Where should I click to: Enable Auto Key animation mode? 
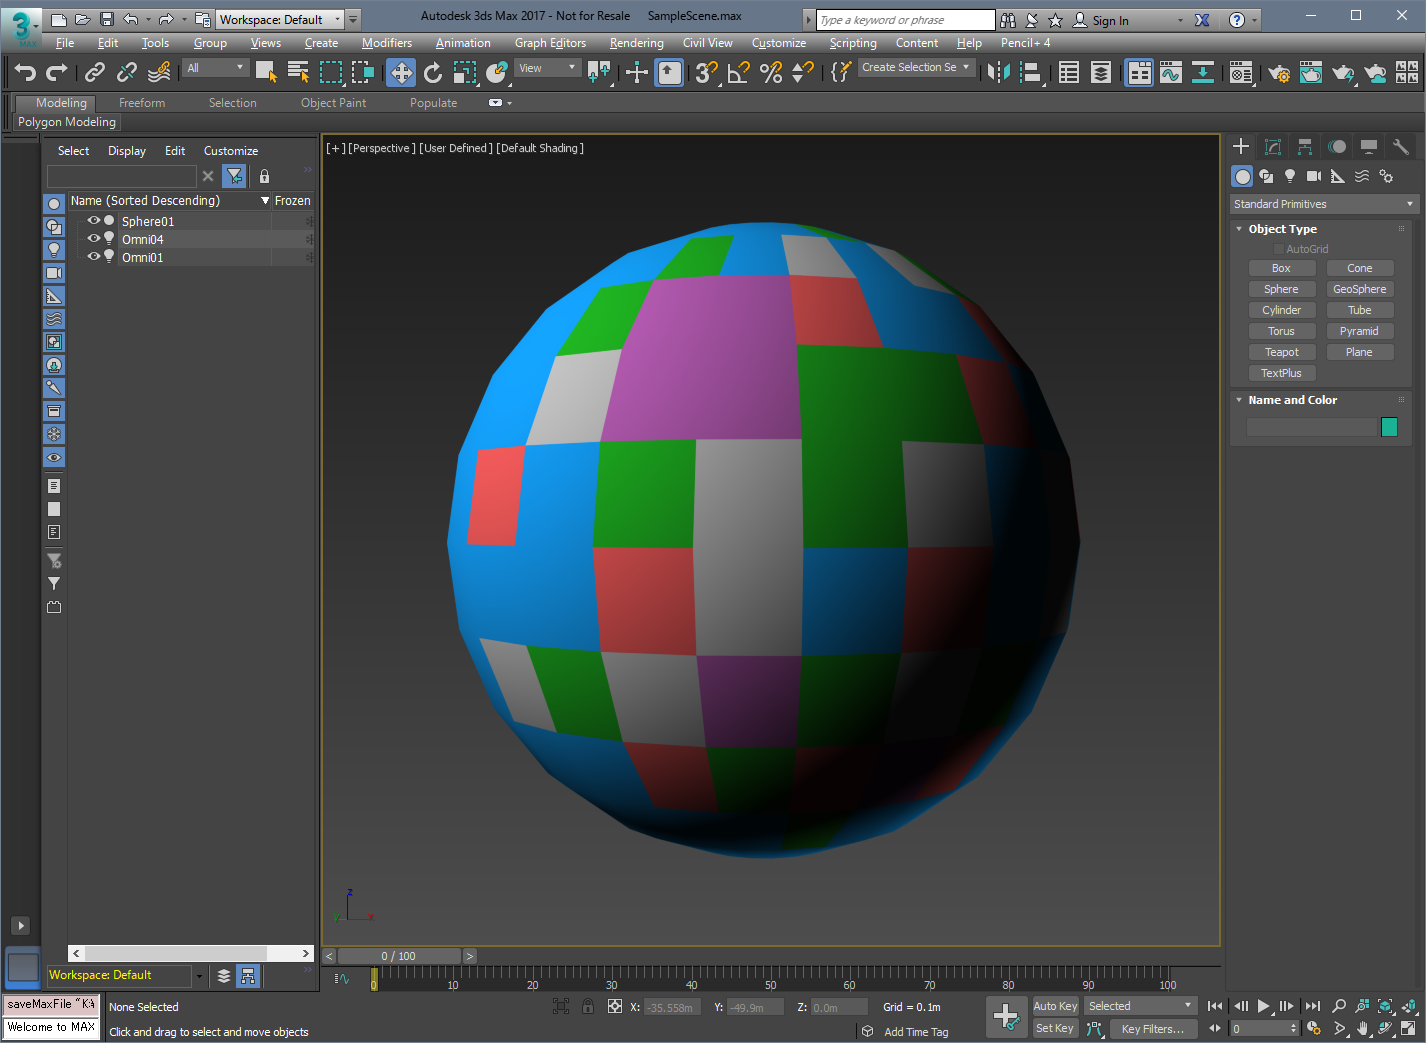tap(1055, 1006)
